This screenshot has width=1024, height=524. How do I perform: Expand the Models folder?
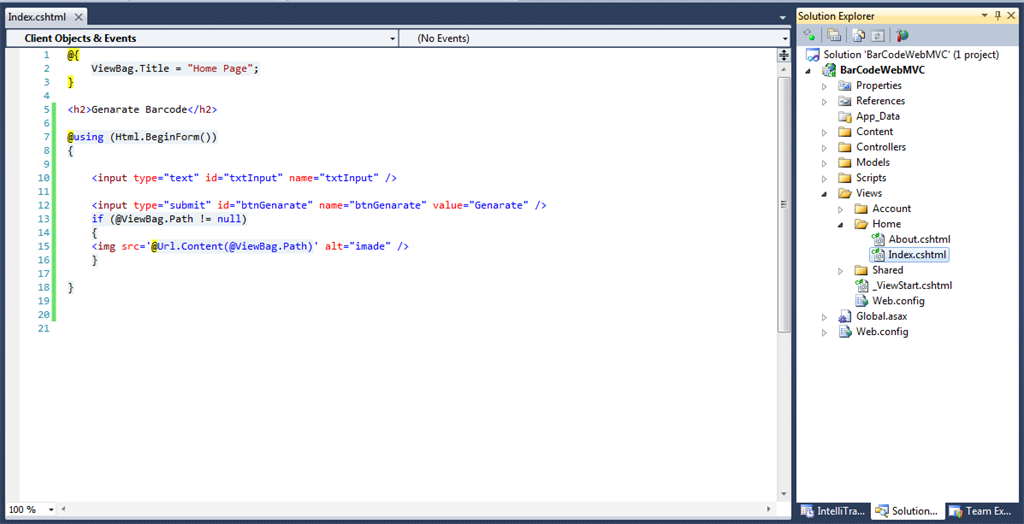pyautogui.click(x=825, y=163)
